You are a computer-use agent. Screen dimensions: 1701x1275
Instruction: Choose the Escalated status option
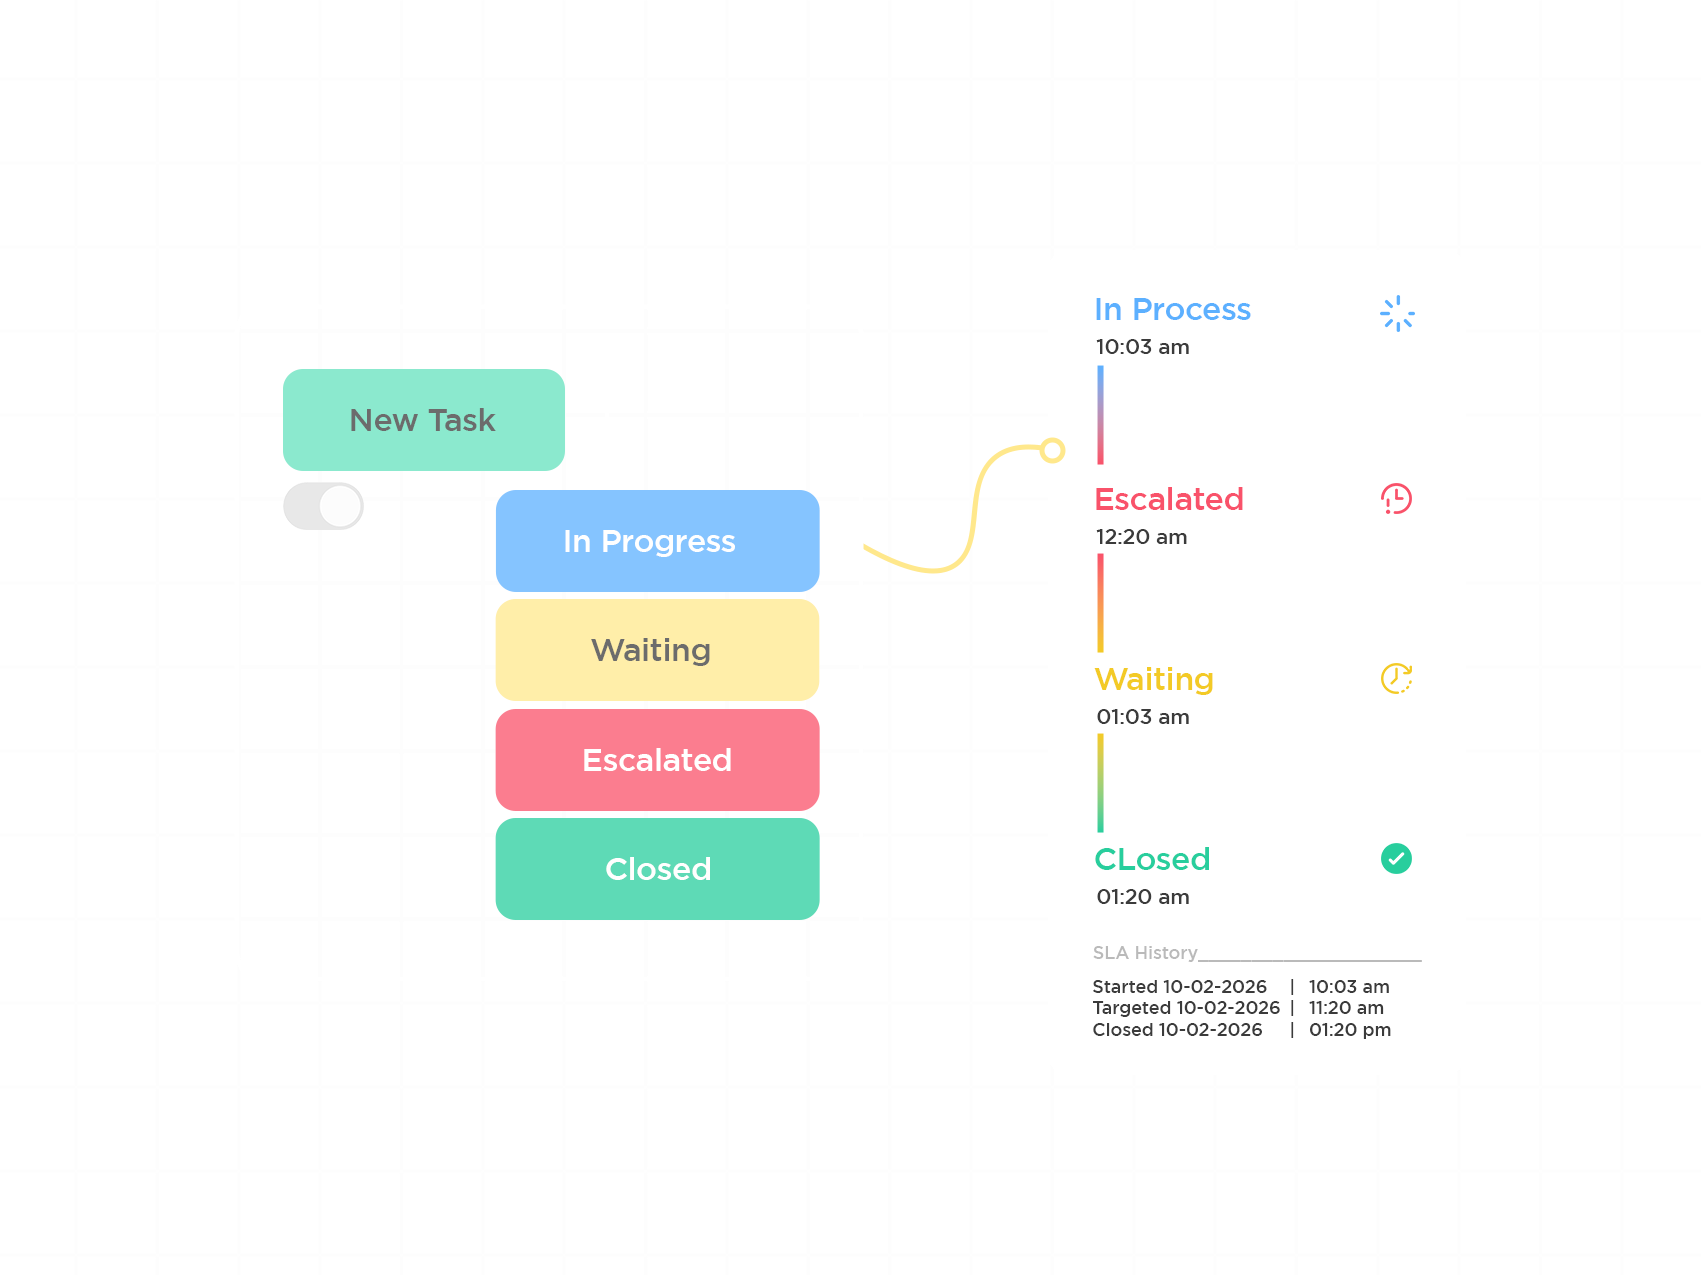pyautogui.click(x=657, y=760)
